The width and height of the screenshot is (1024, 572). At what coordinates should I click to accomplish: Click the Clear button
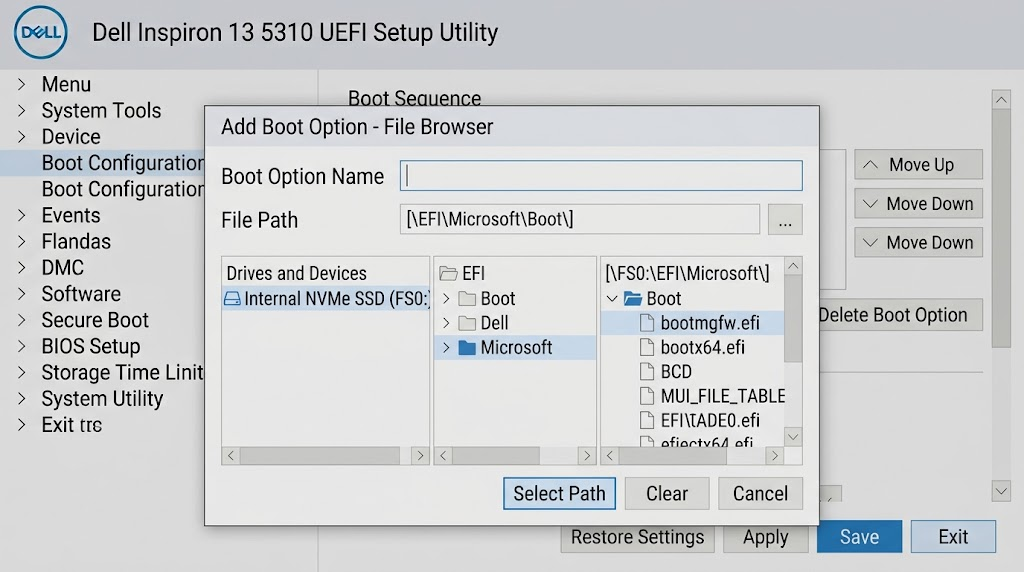pyautogui.click(x=667, y=494)
